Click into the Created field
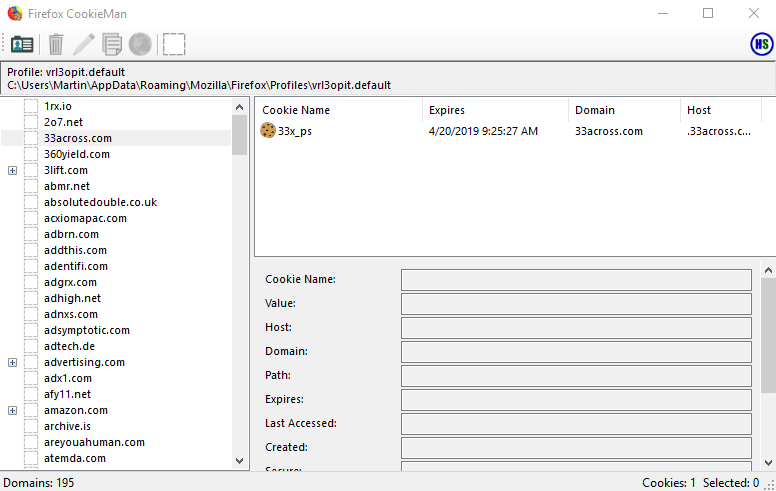Screen dimensions: 776x491 tap(576, 448)
